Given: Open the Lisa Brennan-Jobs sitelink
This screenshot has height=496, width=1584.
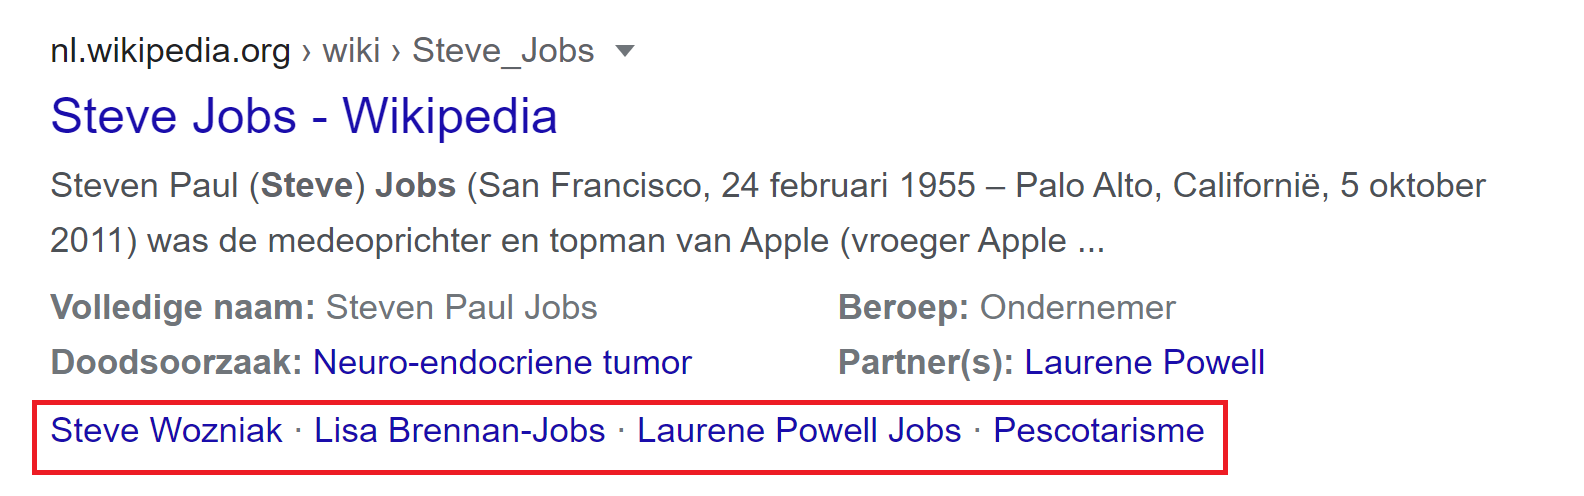Looking at the screenshot, I should (x=459, y=430).
